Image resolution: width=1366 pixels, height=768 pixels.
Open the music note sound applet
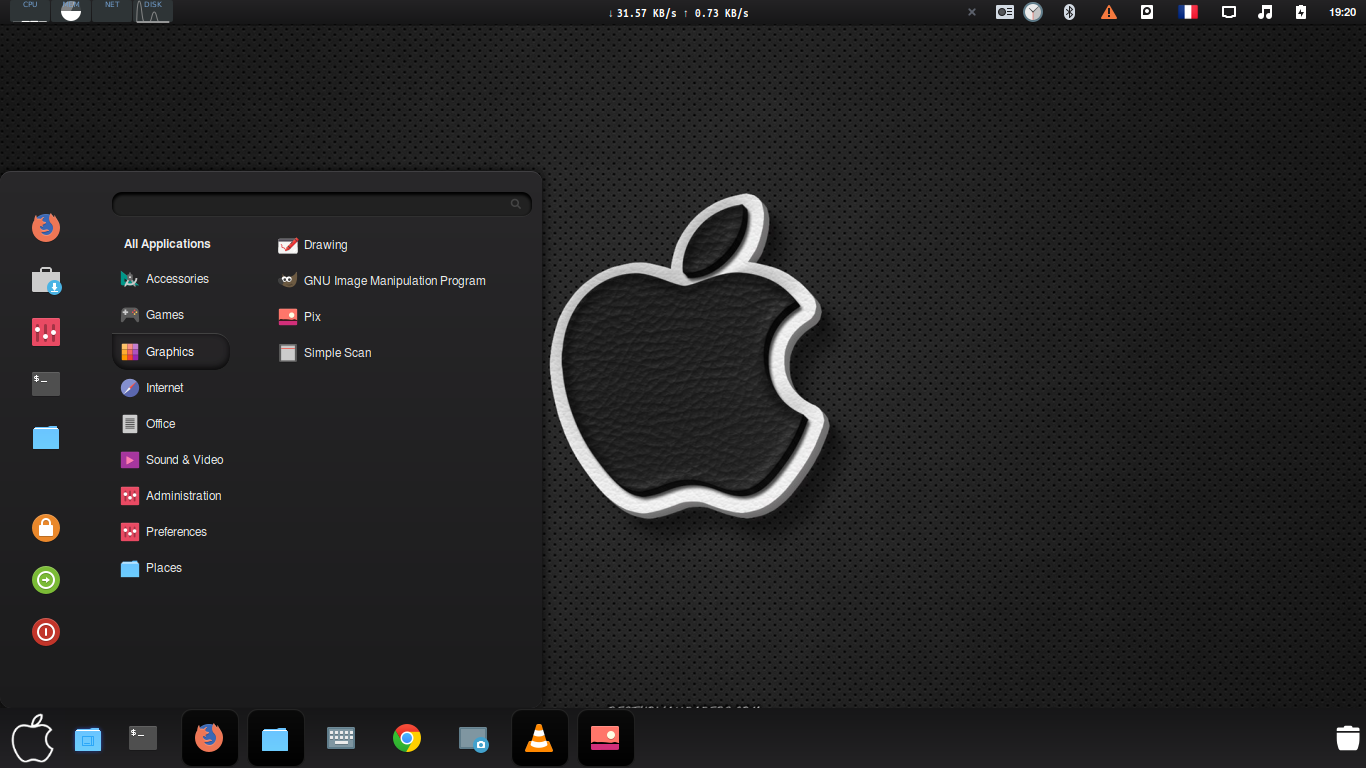pos(1265,12)
